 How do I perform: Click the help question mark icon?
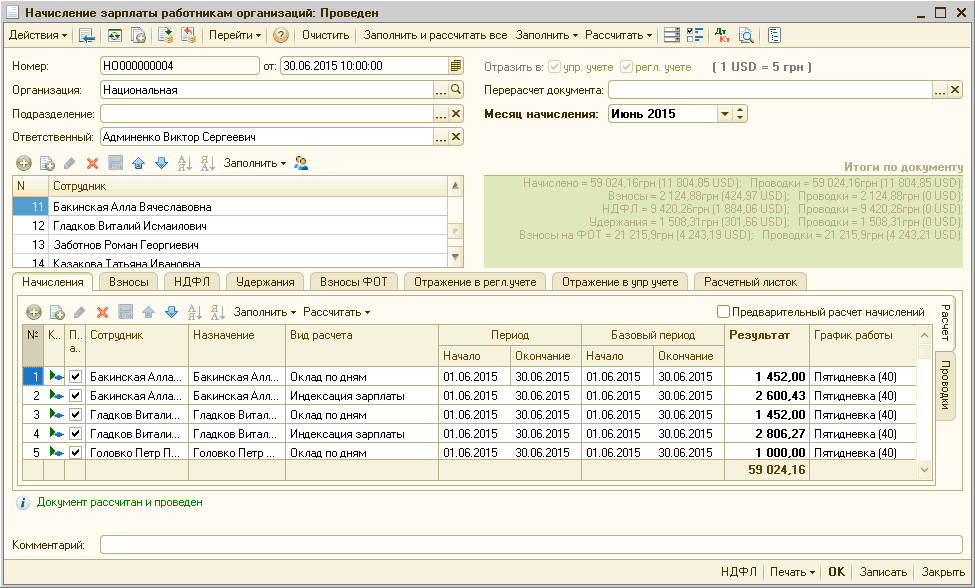coord(281,35)
